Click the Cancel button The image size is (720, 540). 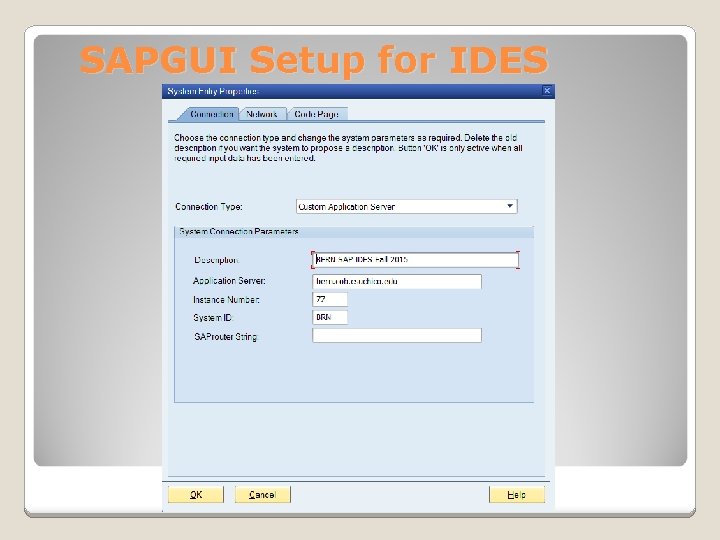click(263, 495)
